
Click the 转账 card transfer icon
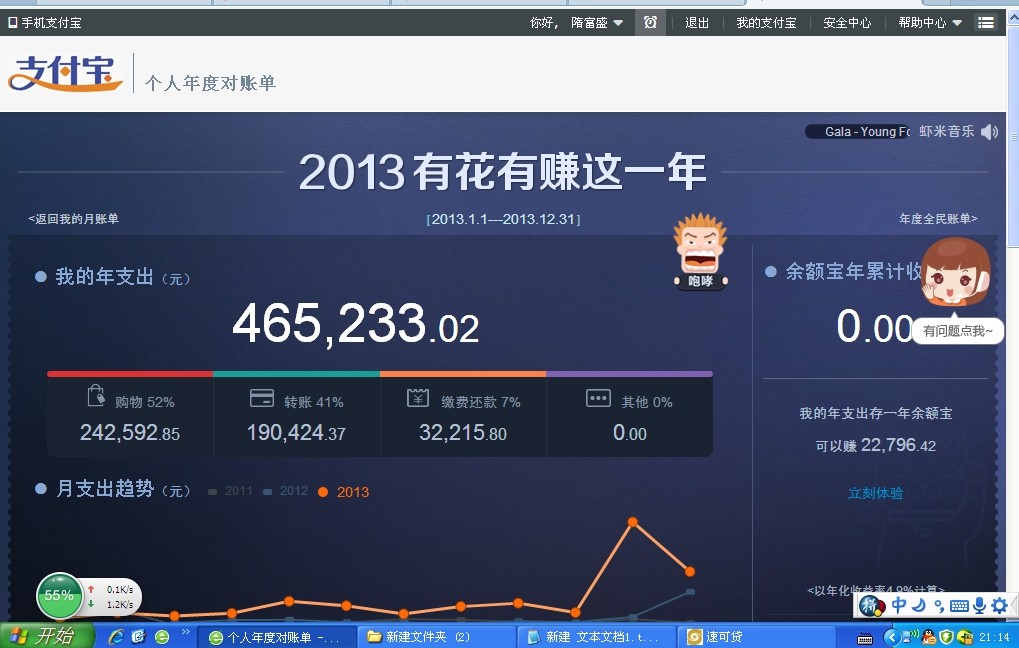[262, 398]
